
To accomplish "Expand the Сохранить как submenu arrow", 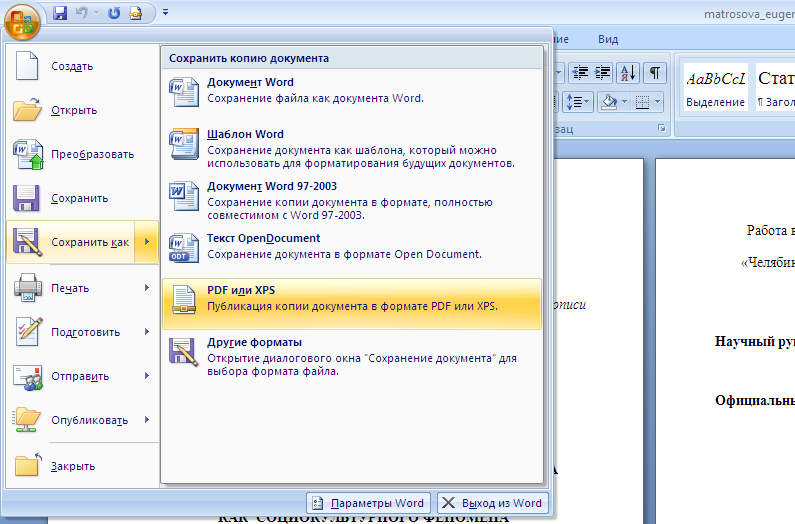I will (147, 242).
